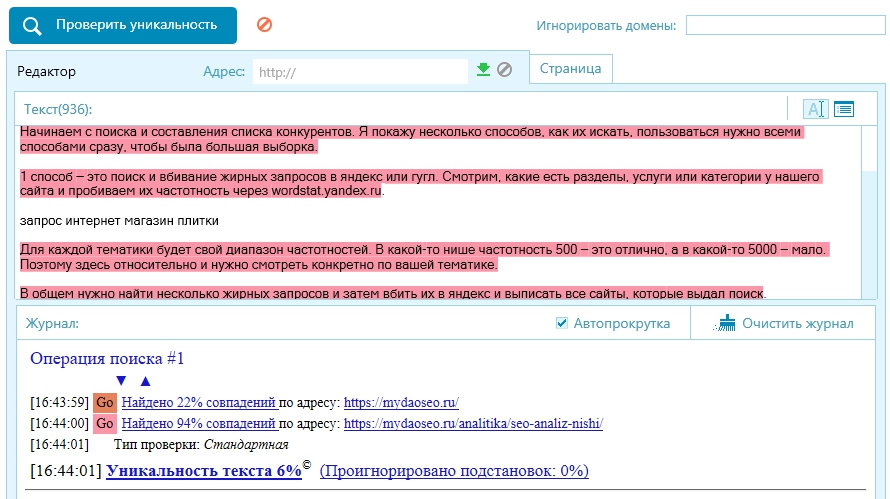Click the Текст(936) label
This screenshot has width=890, height=499.
point(58,109)
